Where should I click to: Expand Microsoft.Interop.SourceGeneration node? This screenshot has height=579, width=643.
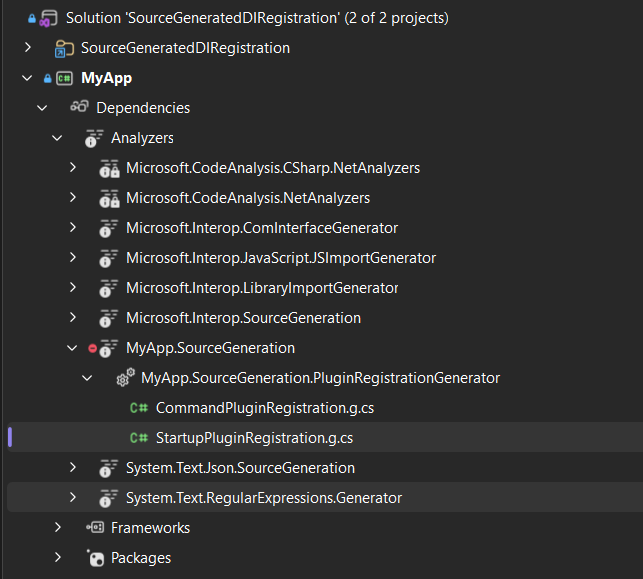(73, 317)
